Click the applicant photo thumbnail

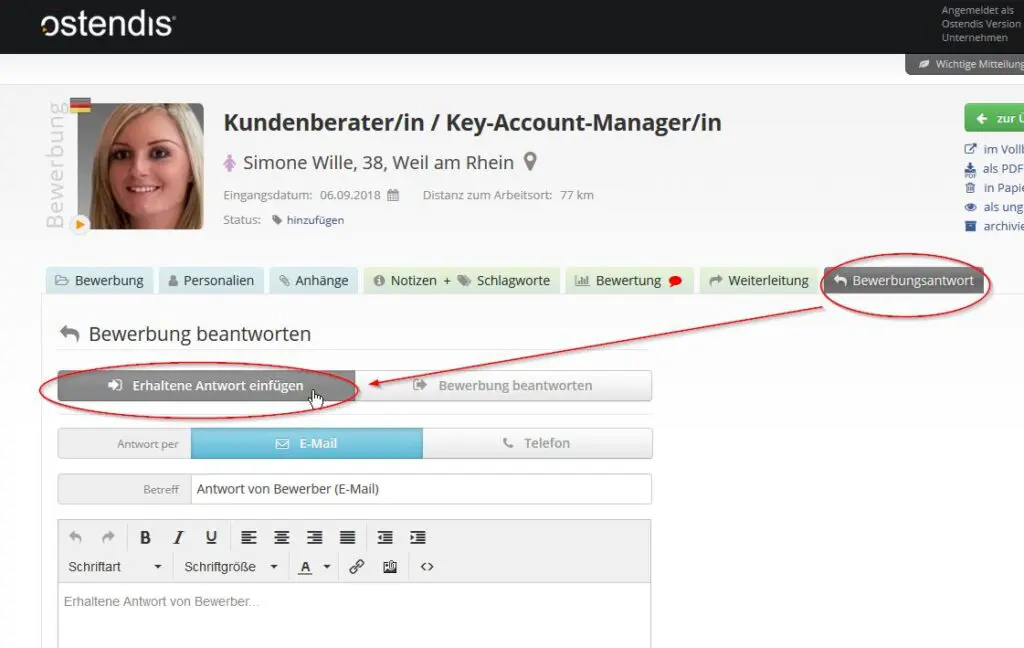coord(140,166)
